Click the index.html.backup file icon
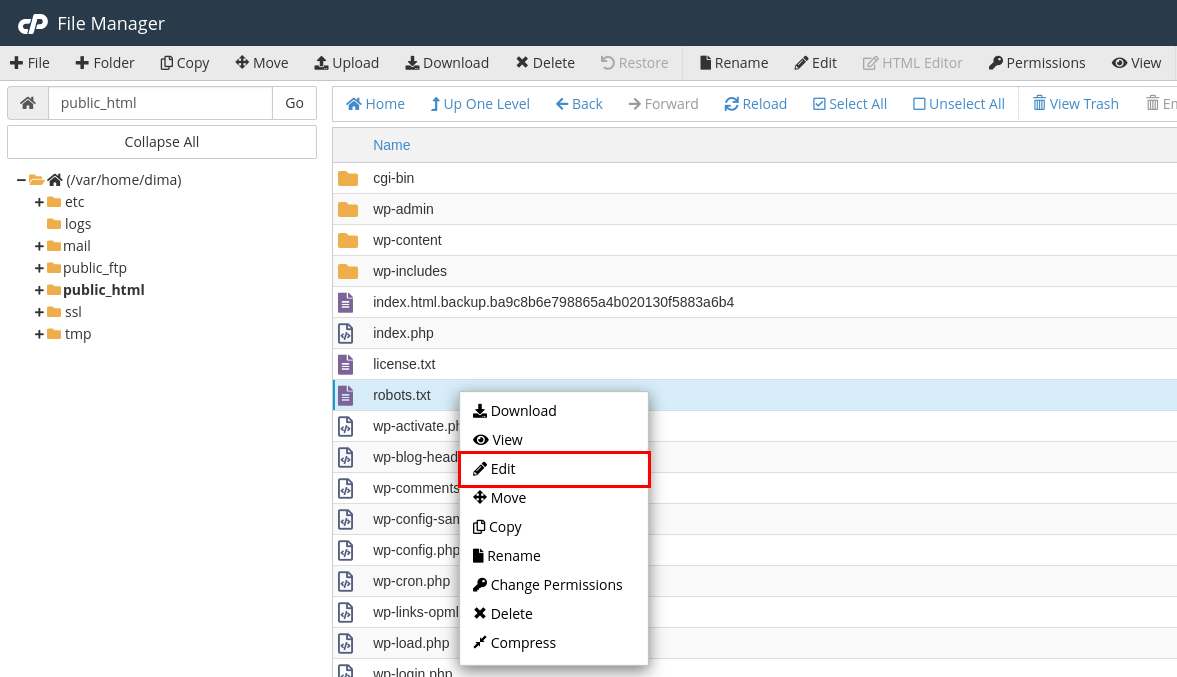The image size is (1177, 677). [x=345, y=302]
